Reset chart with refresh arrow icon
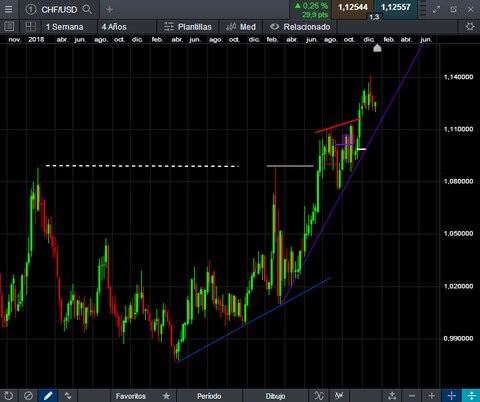Screen dimensions: 480x402 pos(9,396)
